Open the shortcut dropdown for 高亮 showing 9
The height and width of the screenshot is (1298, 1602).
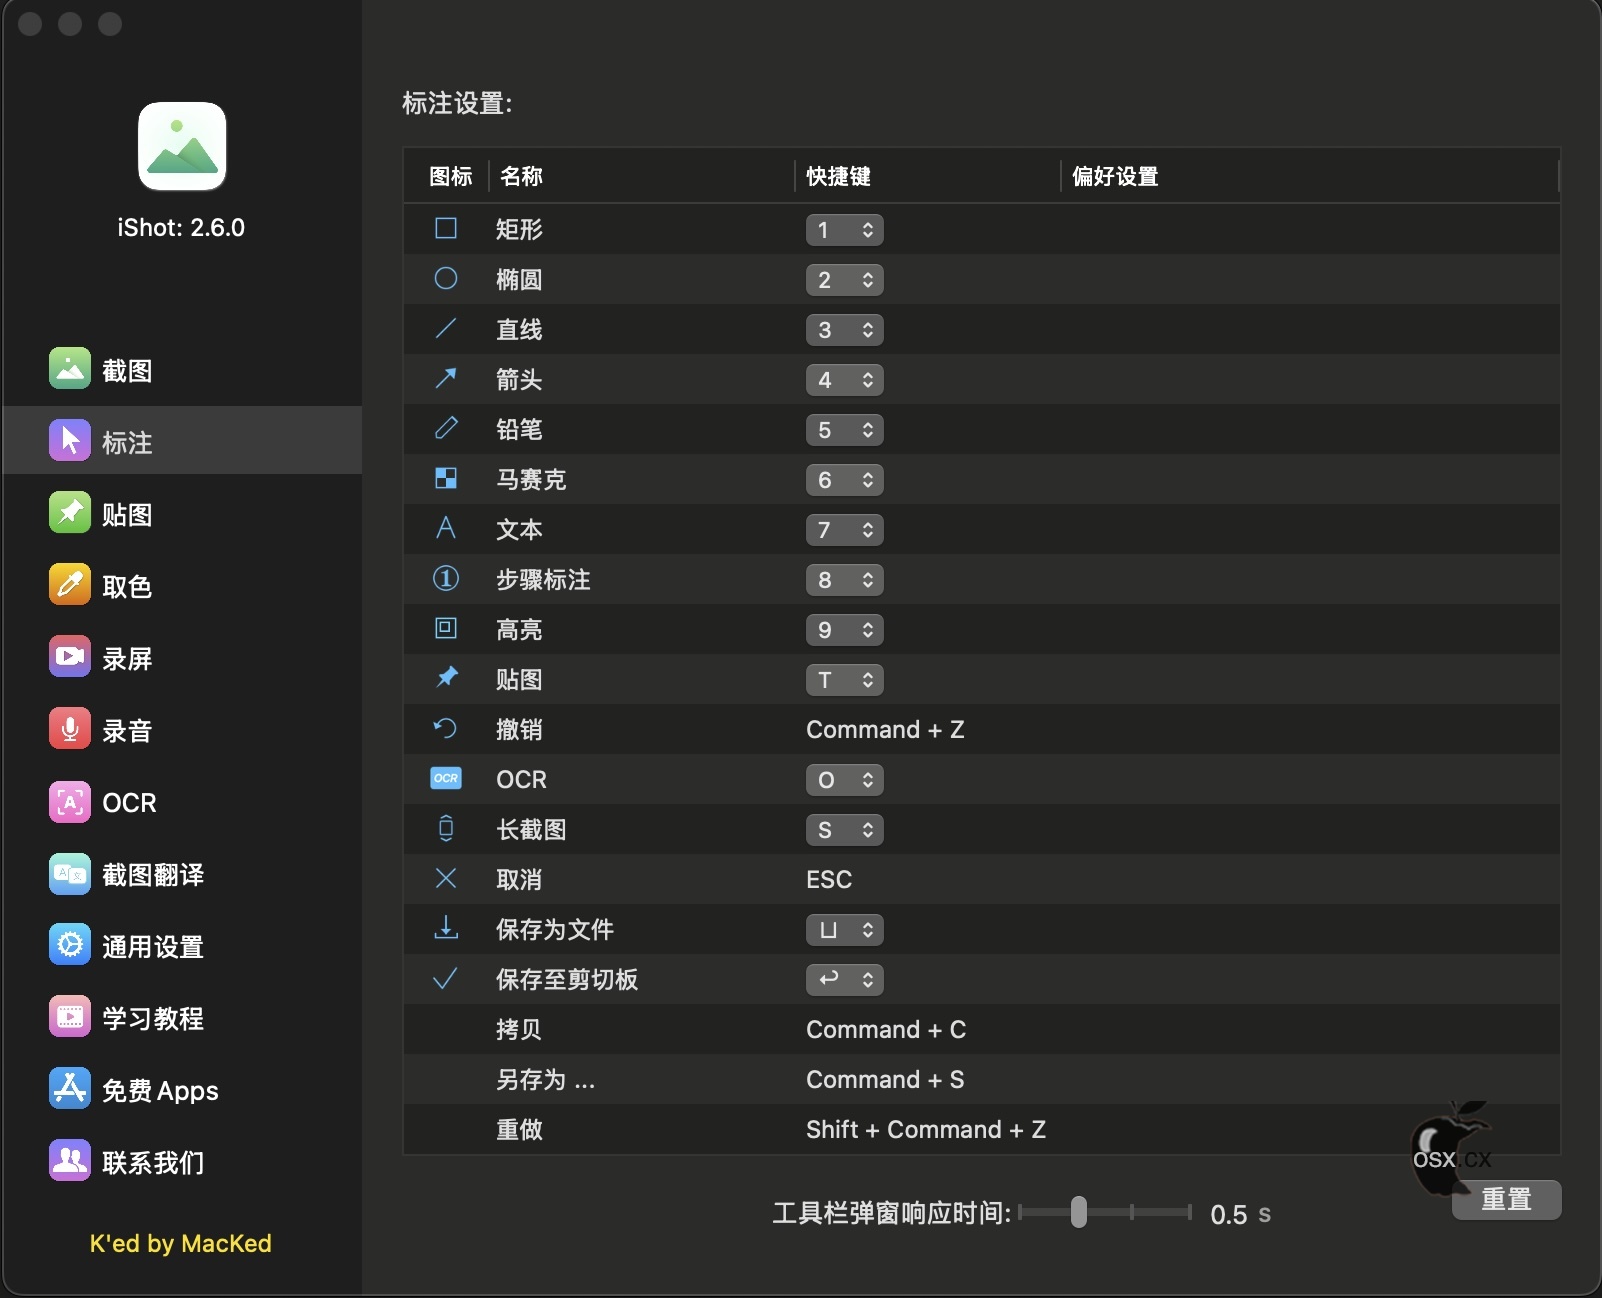coord(845,630)
